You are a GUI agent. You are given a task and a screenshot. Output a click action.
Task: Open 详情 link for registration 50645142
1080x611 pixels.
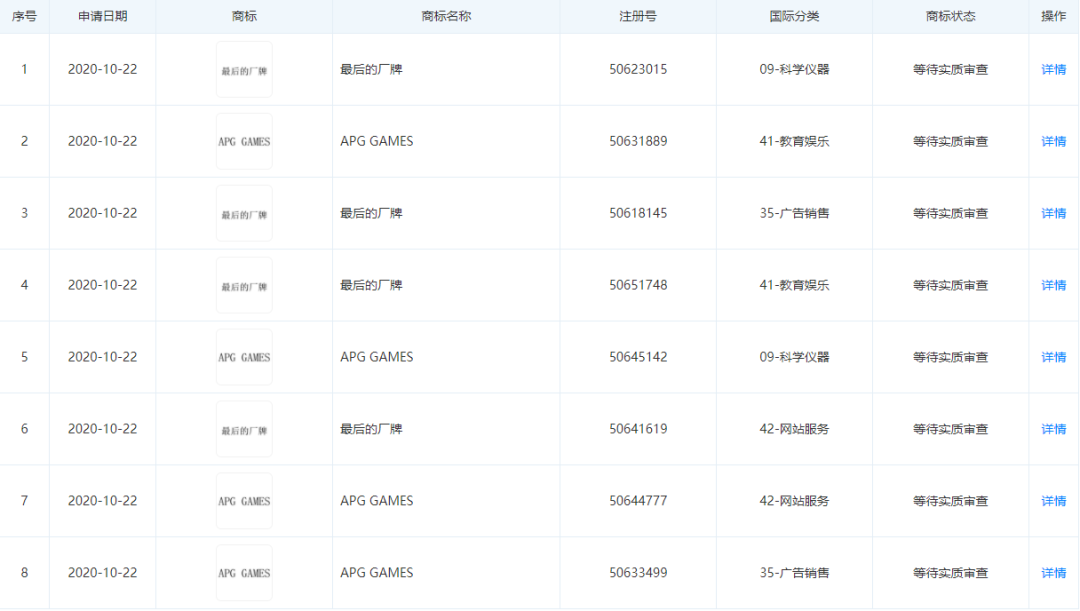pyautogui.click(x=1053, y=357)
